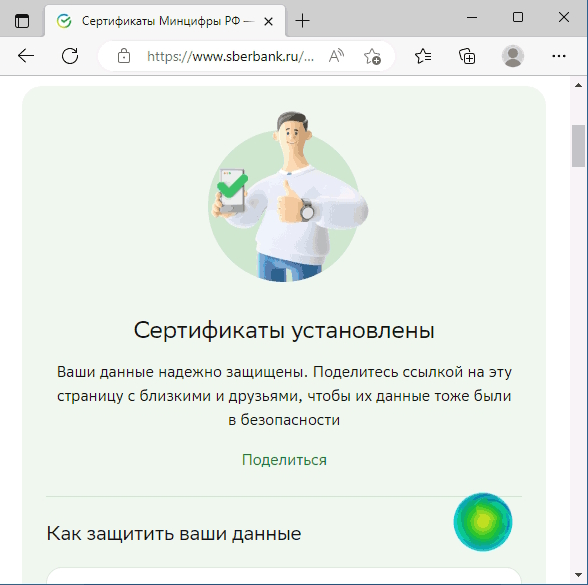Screen dimensions: 588x585
Task: Close the Сертификаты Минцифры РФ tab
Action: (268, 22)
